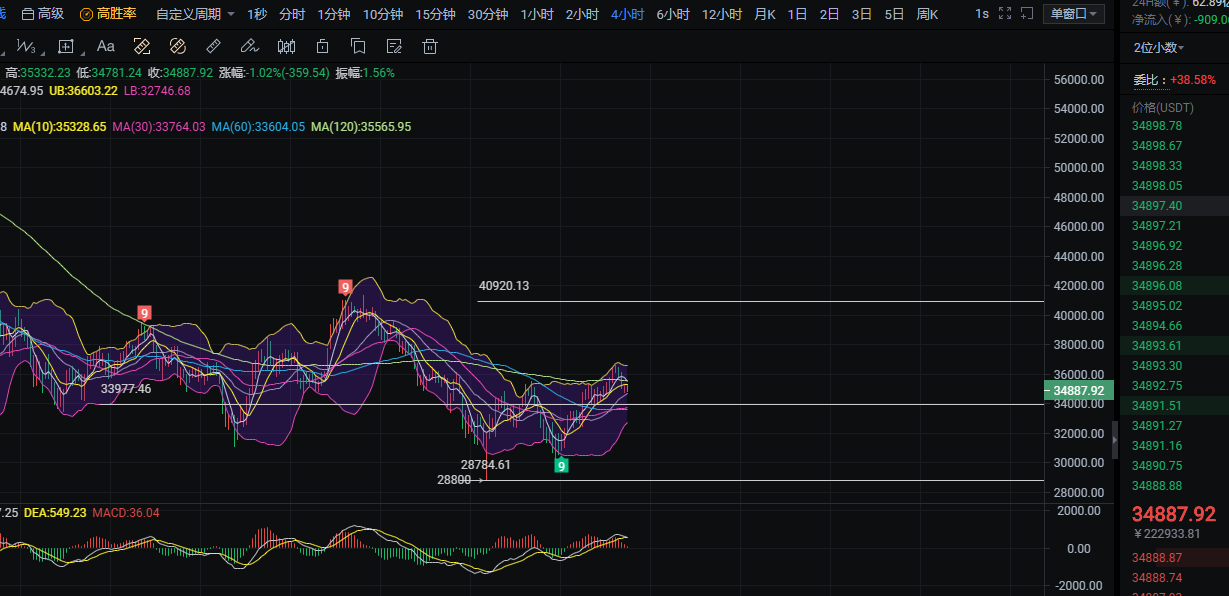Select the 周K weekly timeframe

(927, 14)
